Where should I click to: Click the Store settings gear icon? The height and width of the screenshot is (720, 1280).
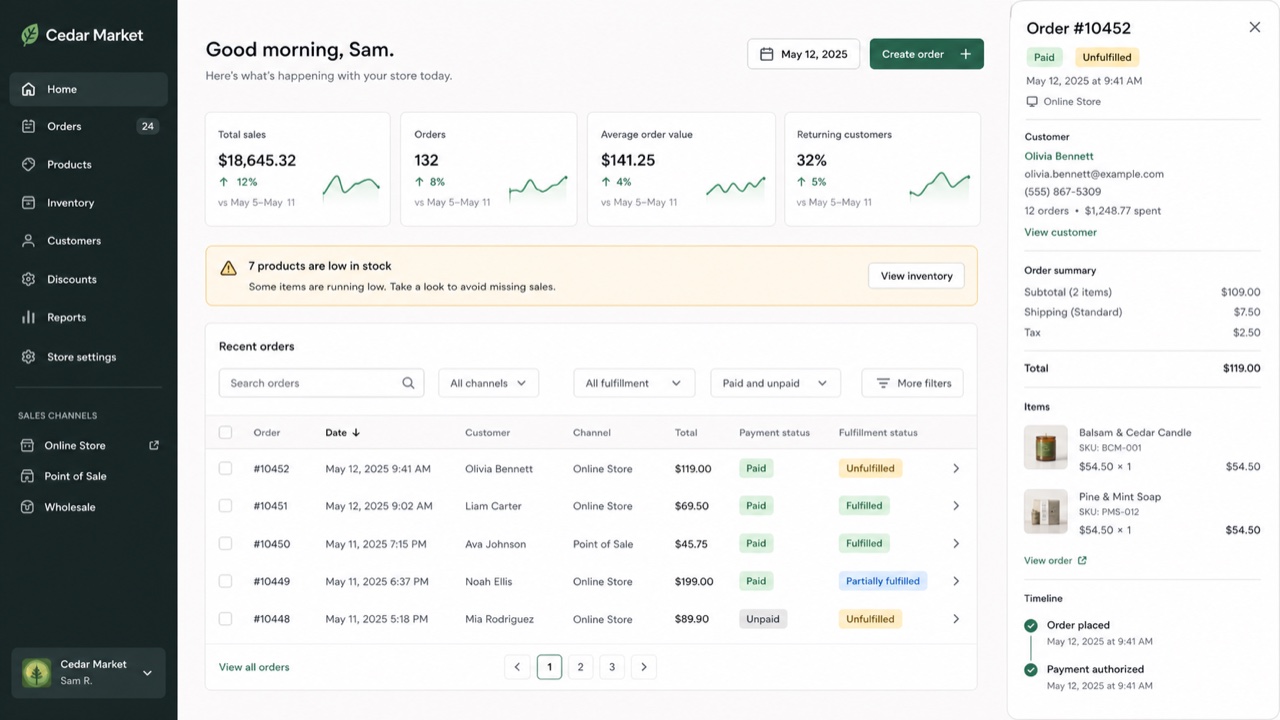28,356
